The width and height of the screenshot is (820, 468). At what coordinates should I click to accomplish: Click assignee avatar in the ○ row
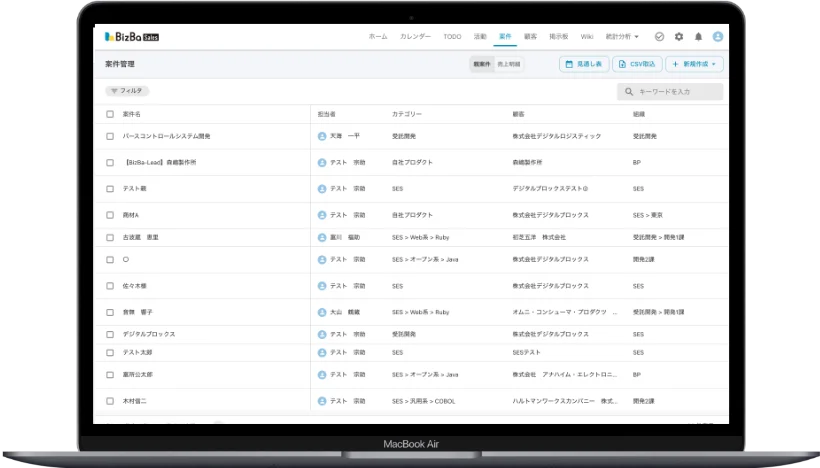pos(322,259)
